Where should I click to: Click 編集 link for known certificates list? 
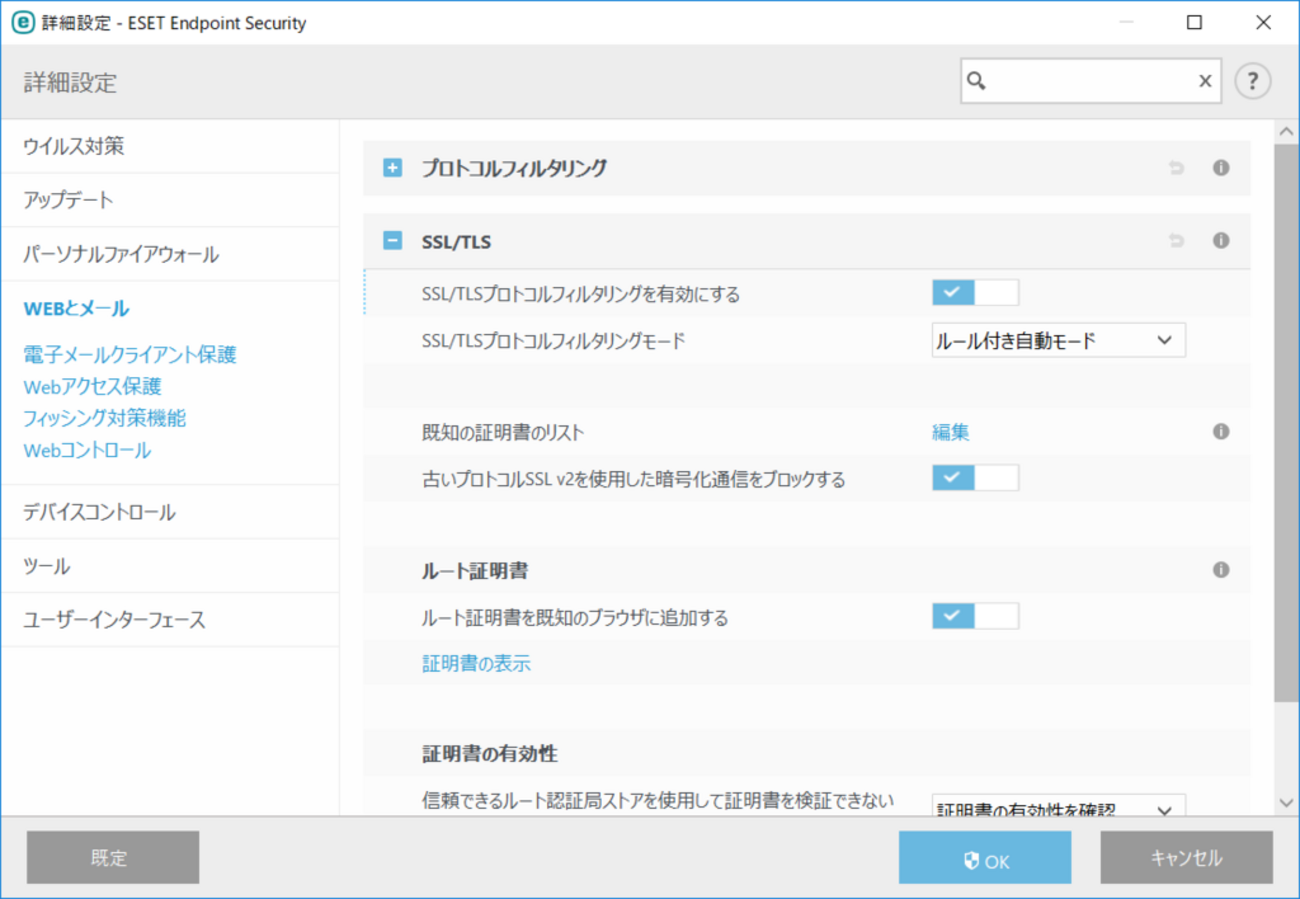pos(951,432)
